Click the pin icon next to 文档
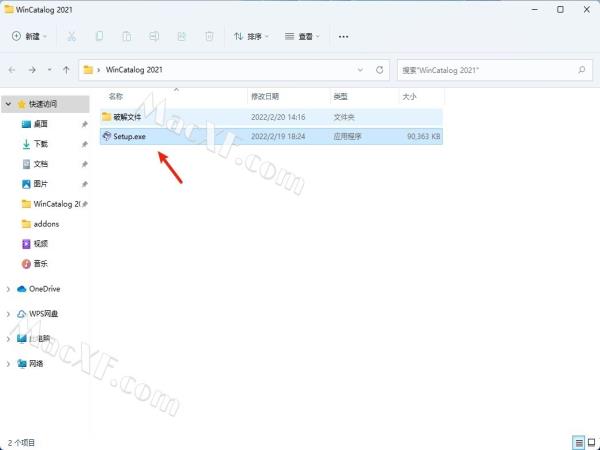 click(x=85, y=164)
